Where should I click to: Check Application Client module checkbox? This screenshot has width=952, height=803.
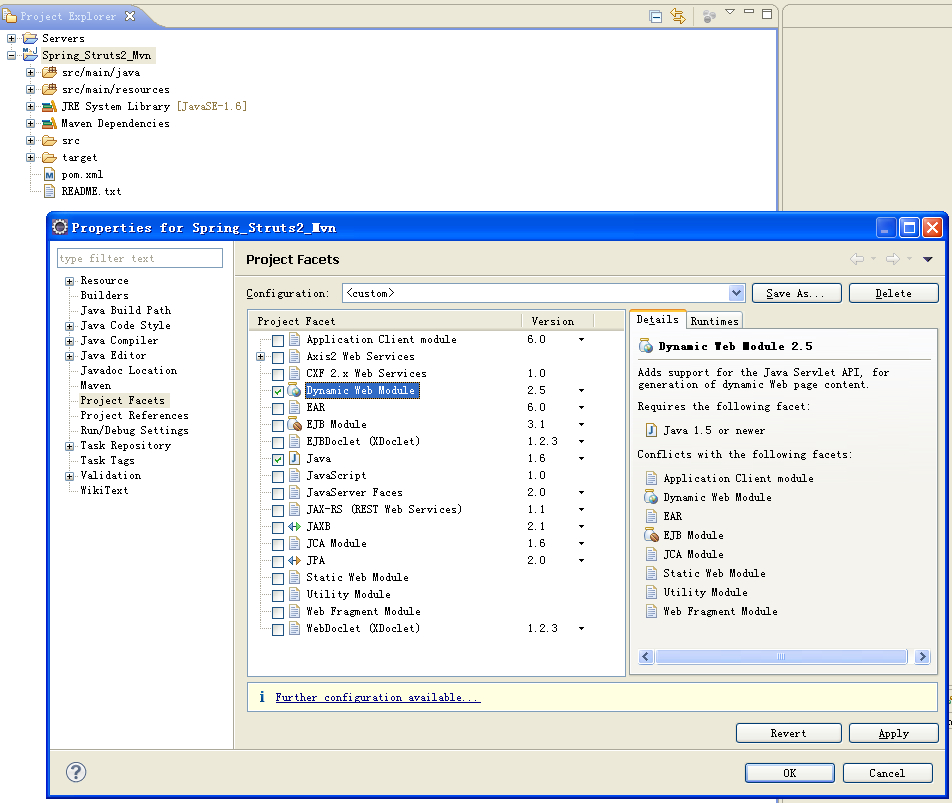[278, 340]
